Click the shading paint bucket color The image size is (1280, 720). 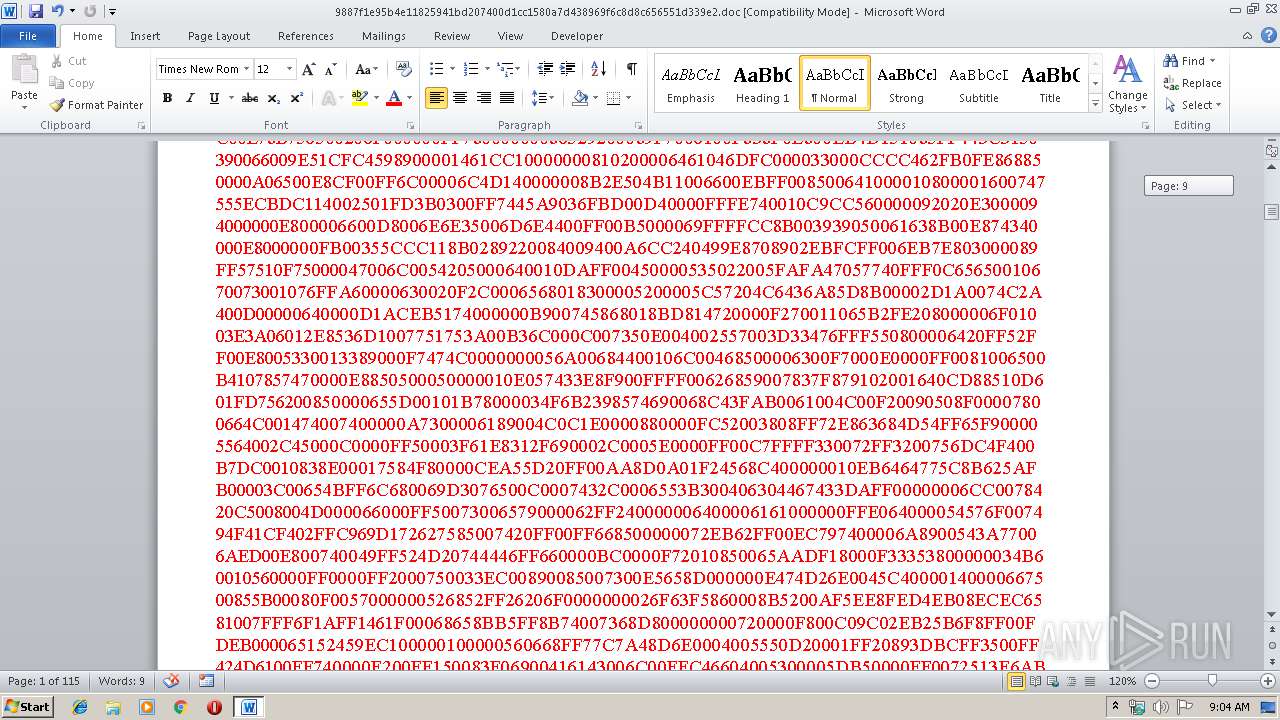coord(580,98)
